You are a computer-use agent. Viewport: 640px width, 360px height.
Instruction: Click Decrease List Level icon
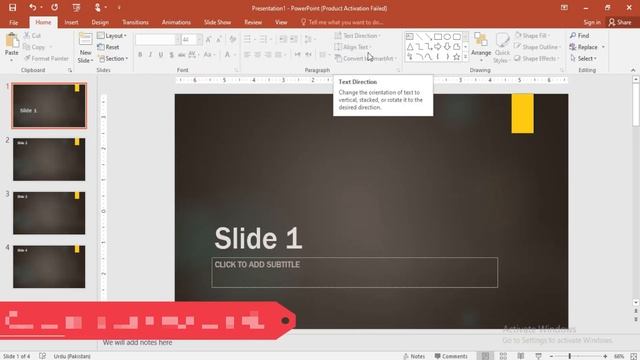pyautogui.click(x=283, y=39)
